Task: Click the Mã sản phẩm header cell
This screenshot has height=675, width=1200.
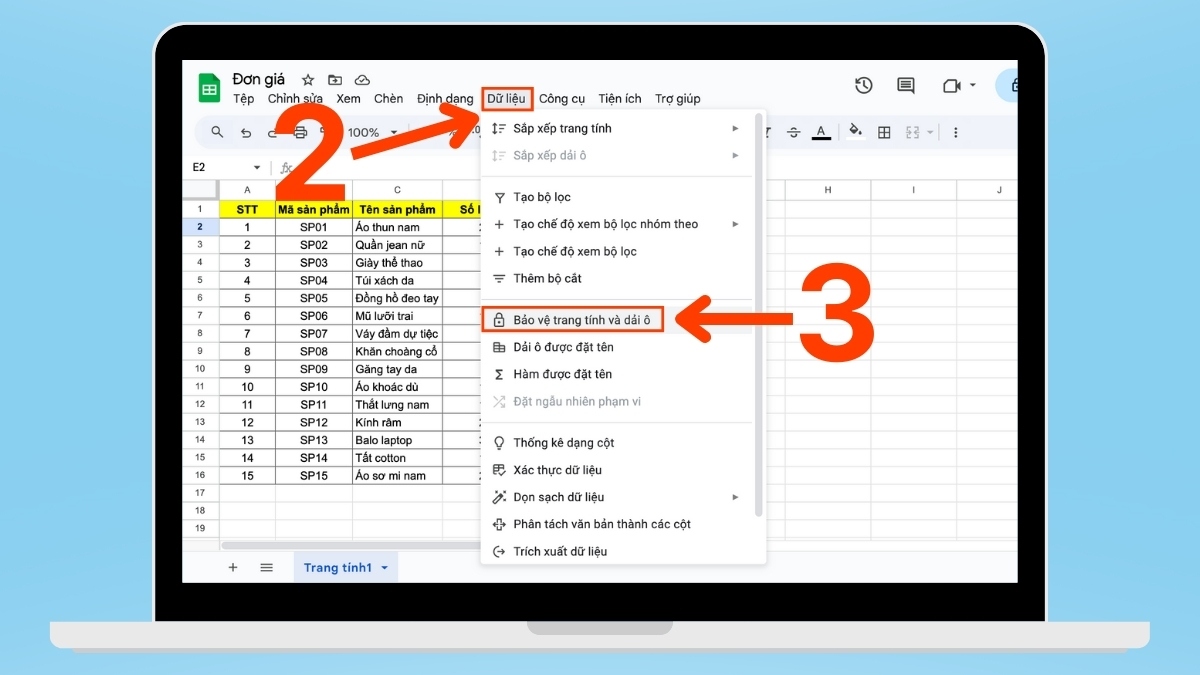Action: 314,210
